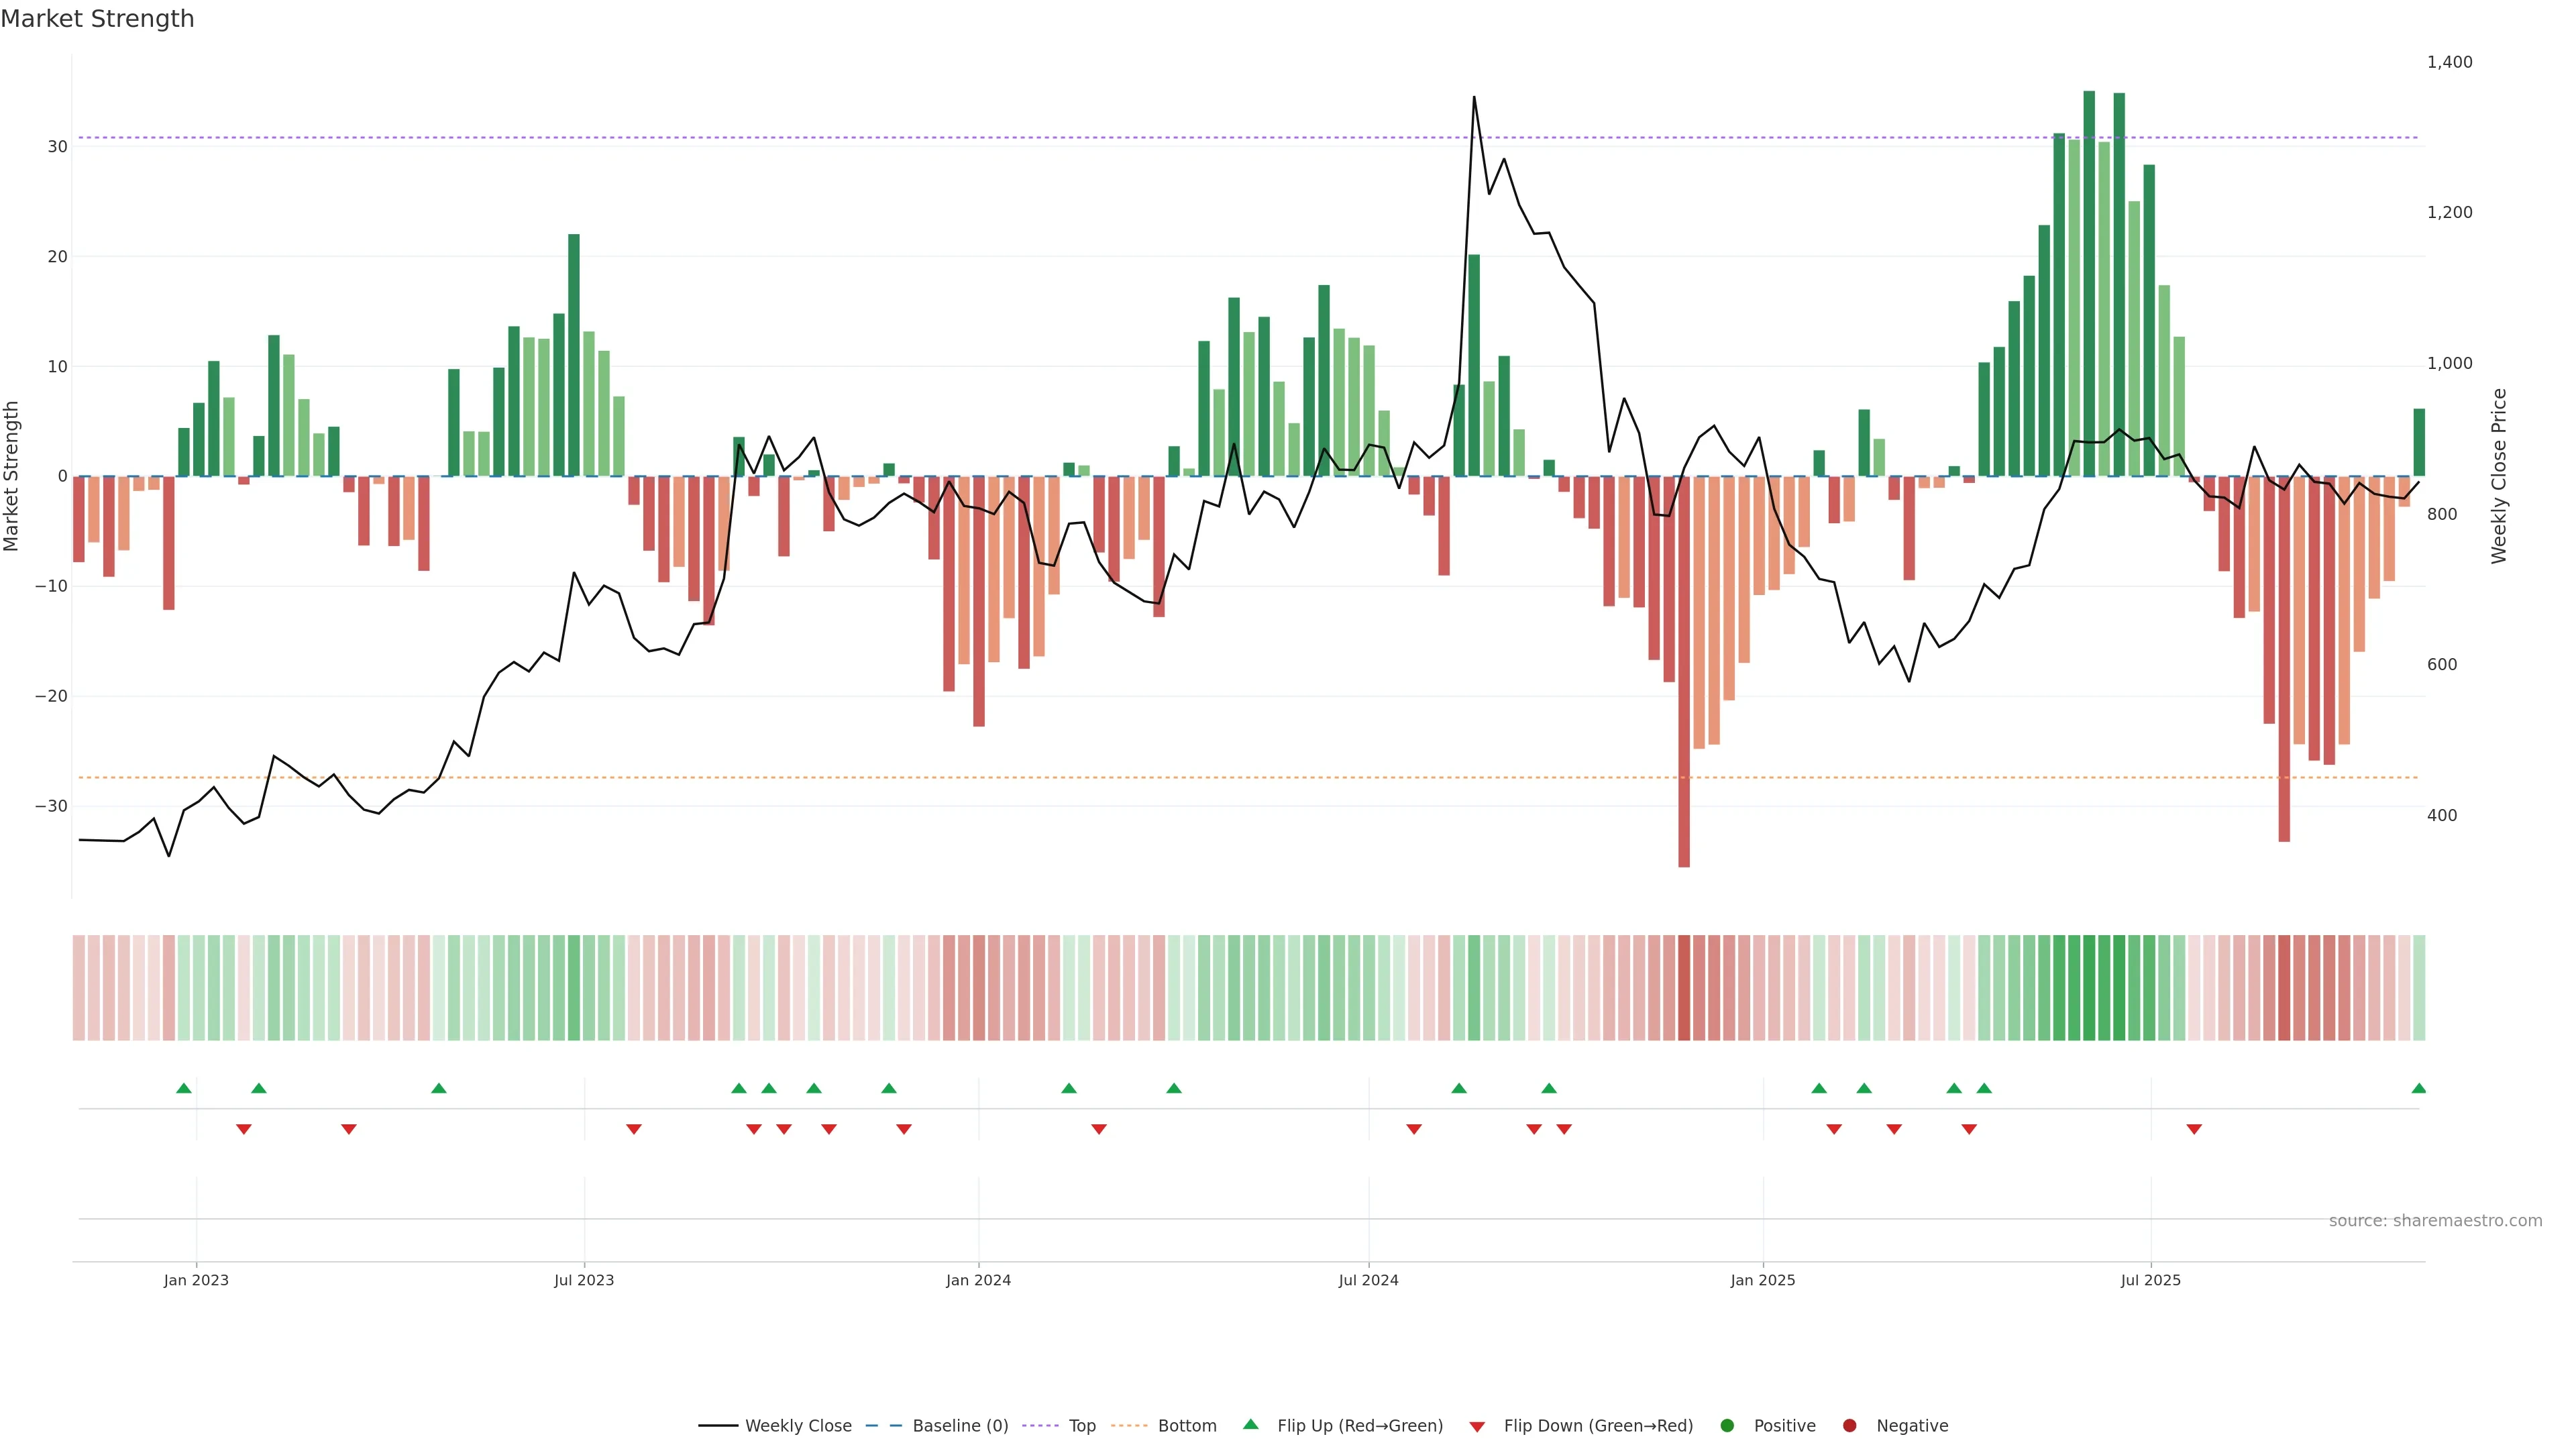Click the Jan 2024 x-axis label
Image resolution: width=2576 pixels, height=1449 pixels.
coord(978,1280)
